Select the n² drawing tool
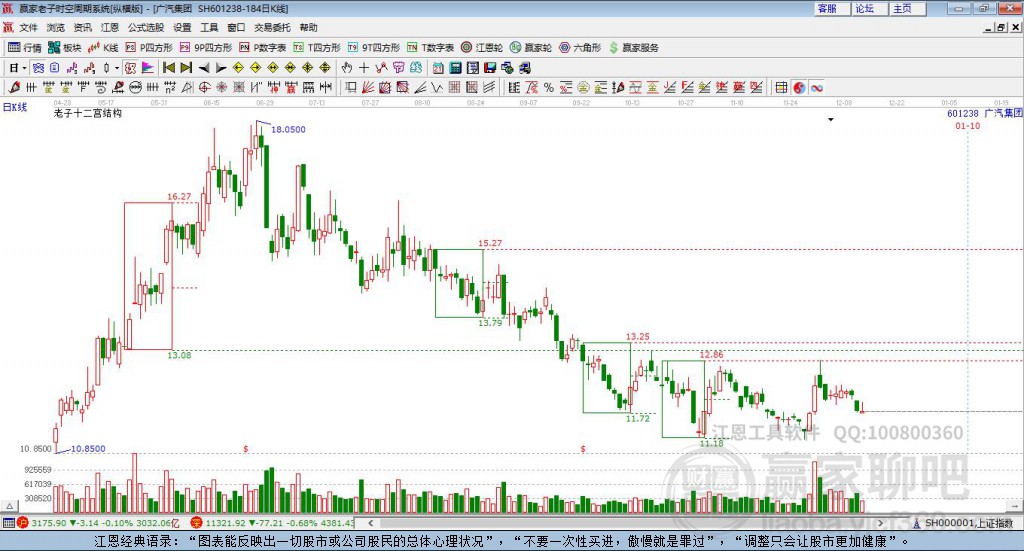Viewport: 1024px width, 551px height. coord(170,87)
